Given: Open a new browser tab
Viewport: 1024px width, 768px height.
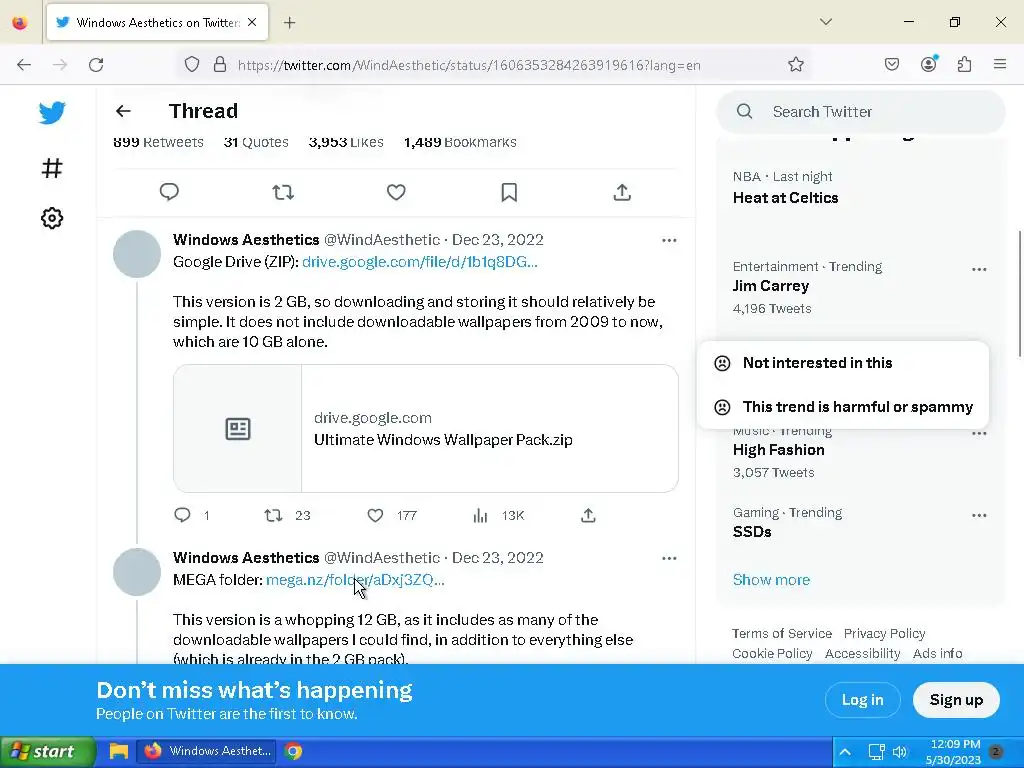Looking at the screenshot, I should point(289,23).
